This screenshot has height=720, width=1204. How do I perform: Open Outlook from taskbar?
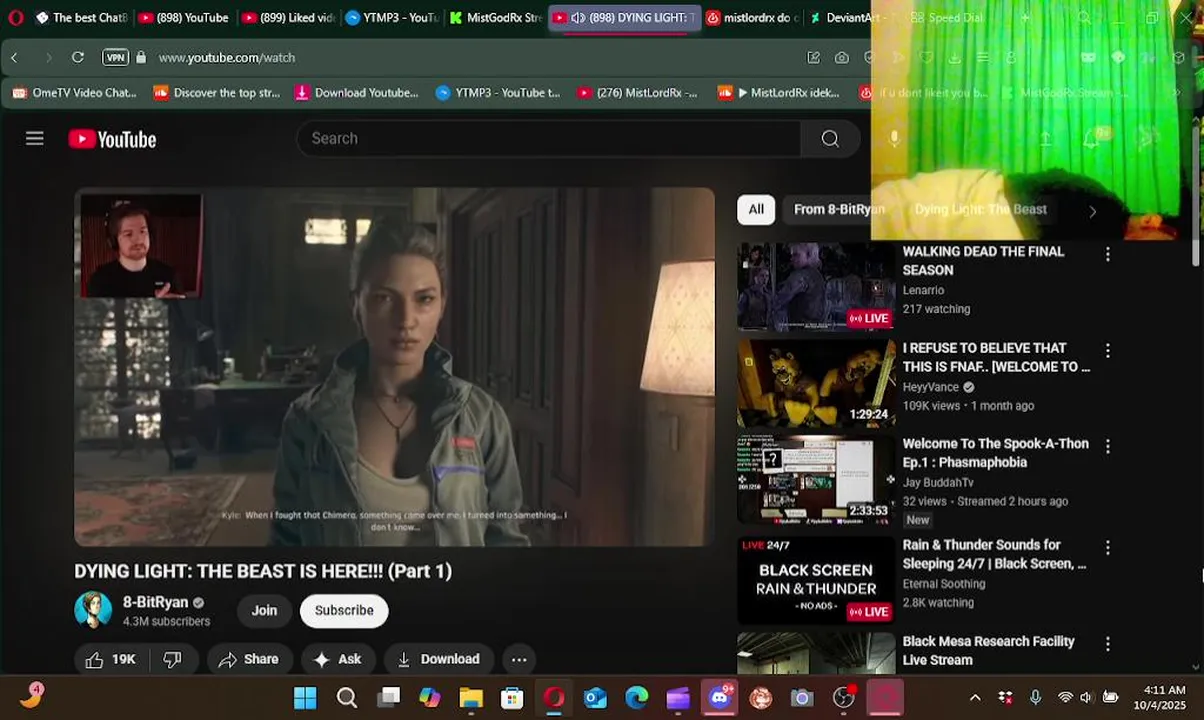click(595, 698)
